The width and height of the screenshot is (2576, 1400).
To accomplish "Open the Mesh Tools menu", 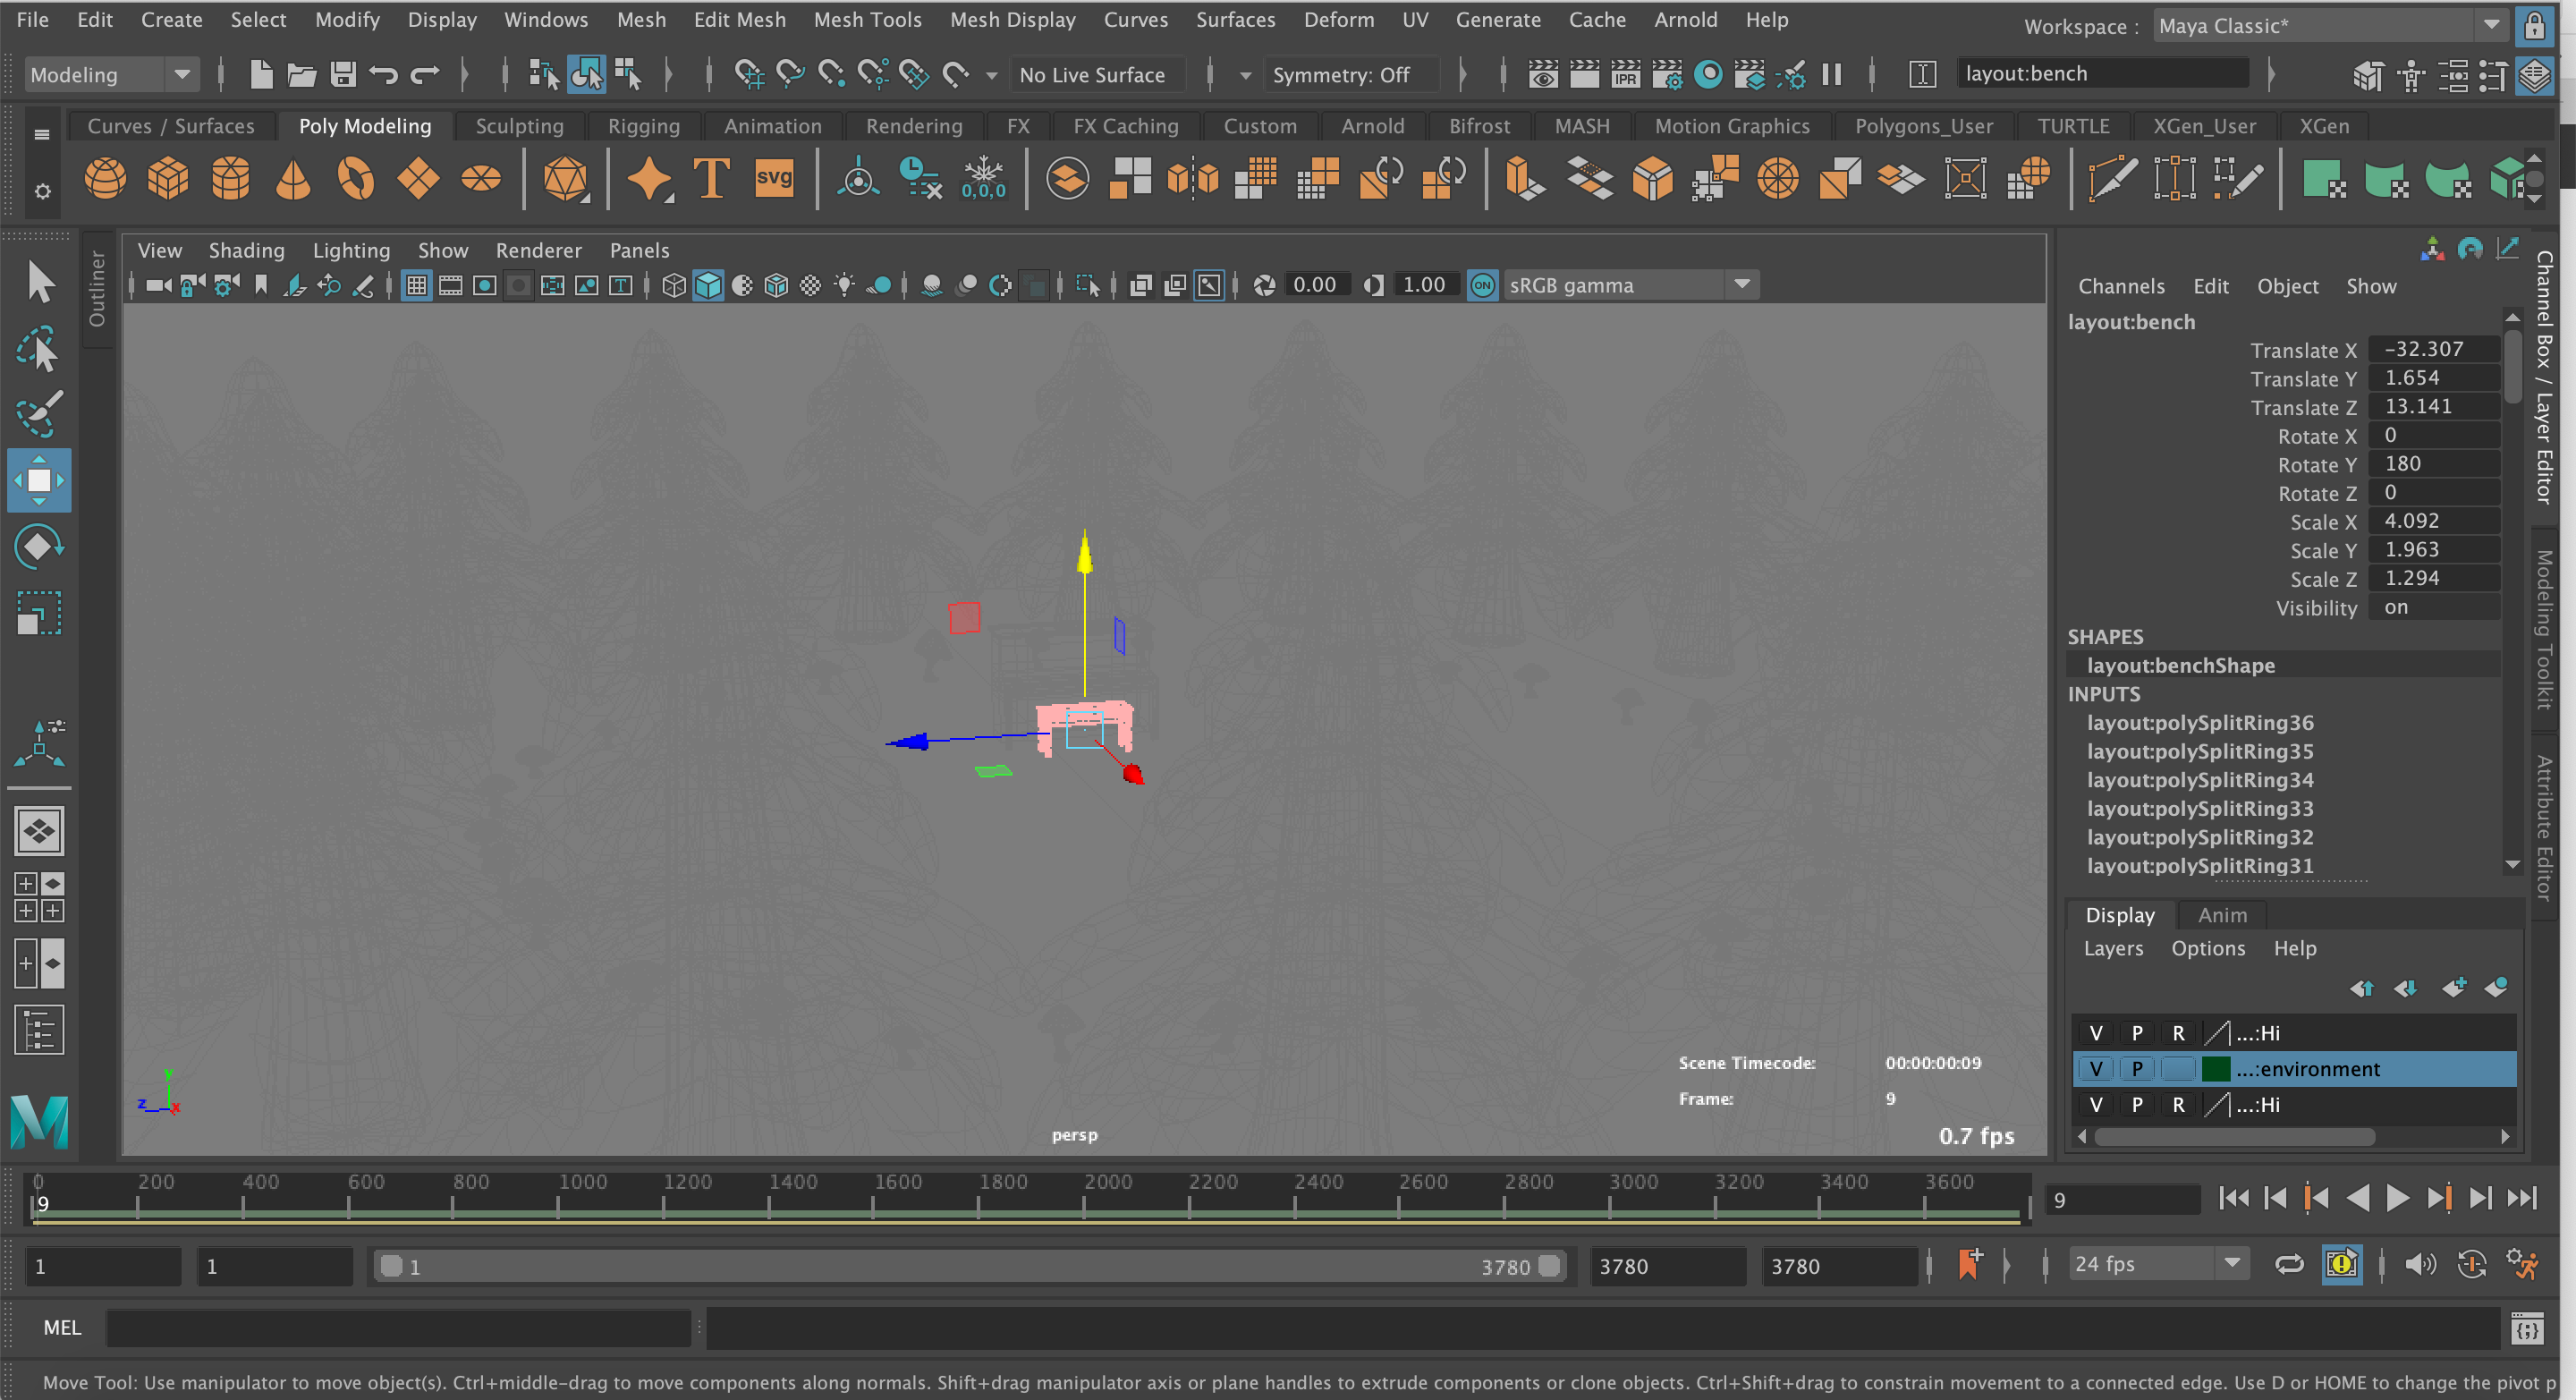I will (867, 20).
